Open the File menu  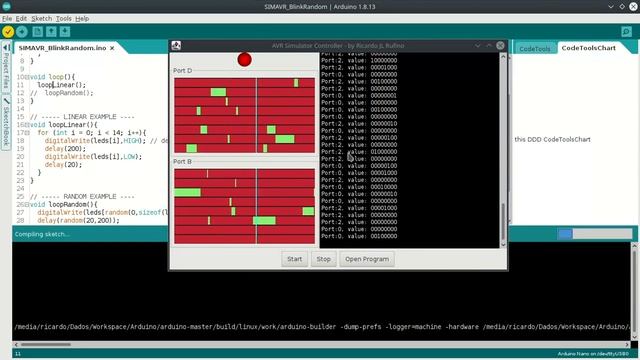(7, 18)
